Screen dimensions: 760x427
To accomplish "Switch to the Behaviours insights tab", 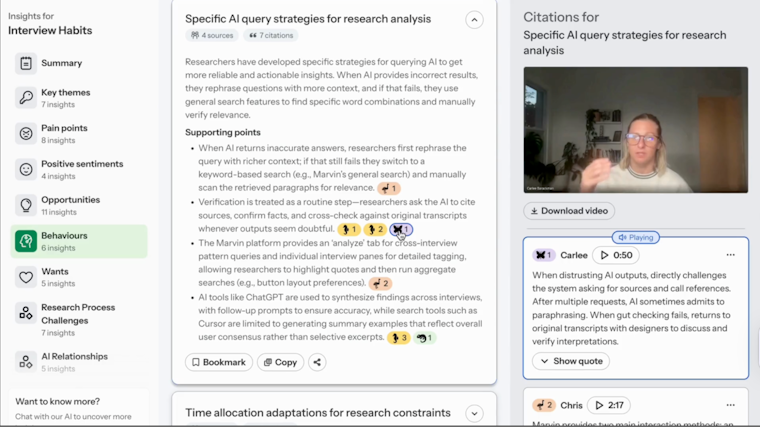I will (x=79, y=241).
